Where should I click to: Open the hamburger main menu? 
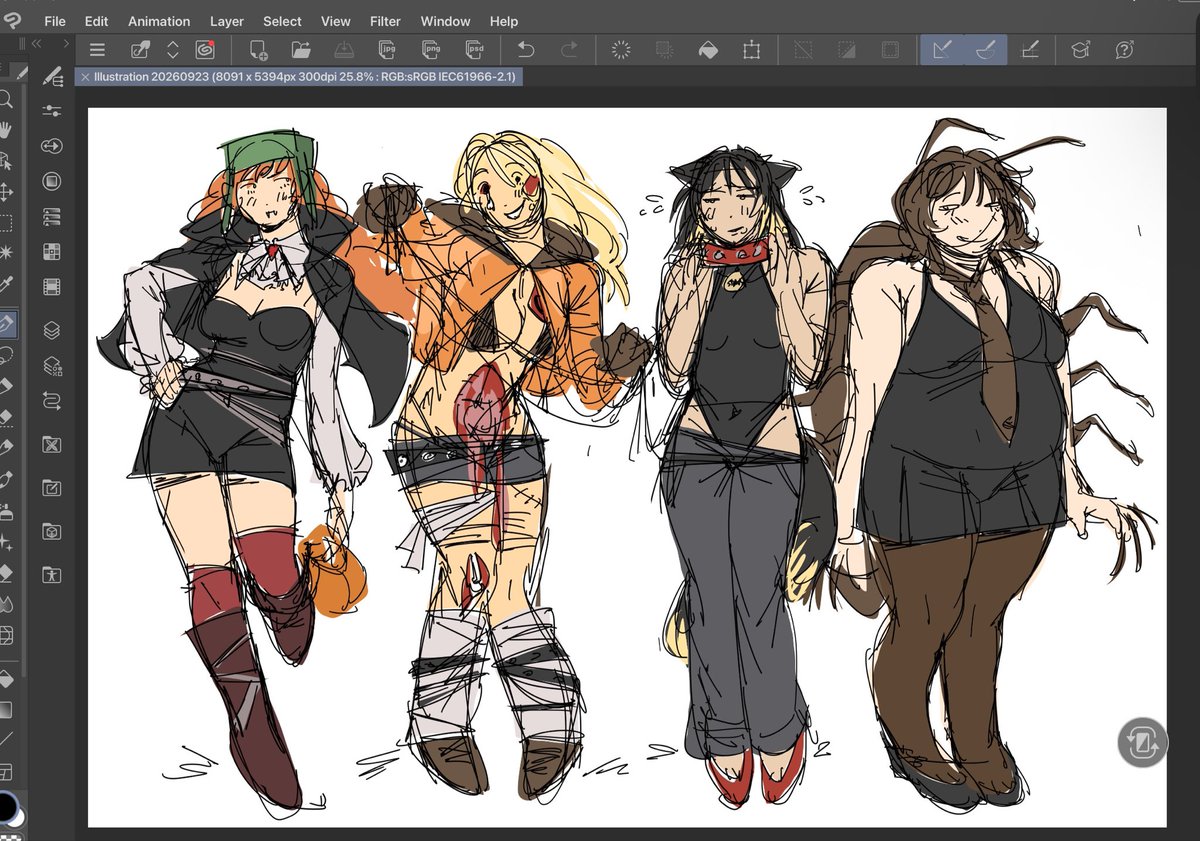click(97, 50)
